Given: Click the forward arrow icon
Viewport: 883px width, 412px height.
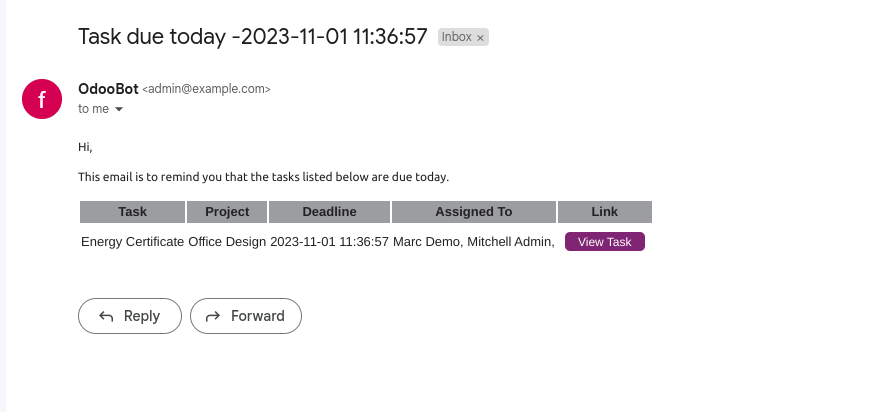Looking at the screenshot, I should tap(212, 316).
